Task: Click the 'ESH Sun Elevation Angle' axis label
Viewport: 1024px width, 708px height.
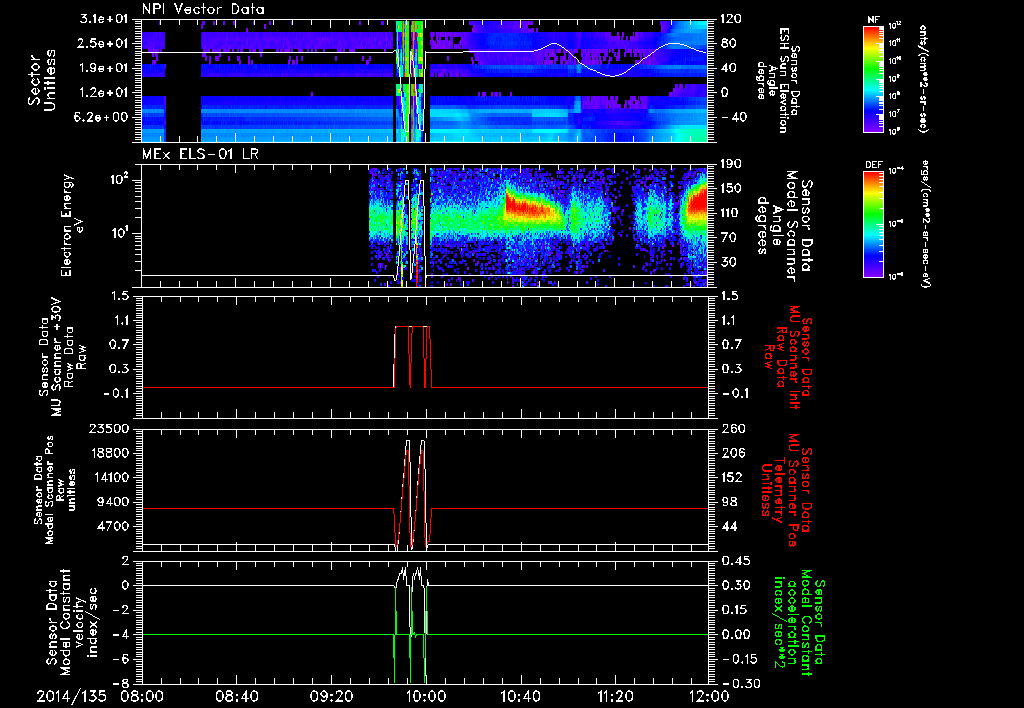Action: click(x=777, y=80)
